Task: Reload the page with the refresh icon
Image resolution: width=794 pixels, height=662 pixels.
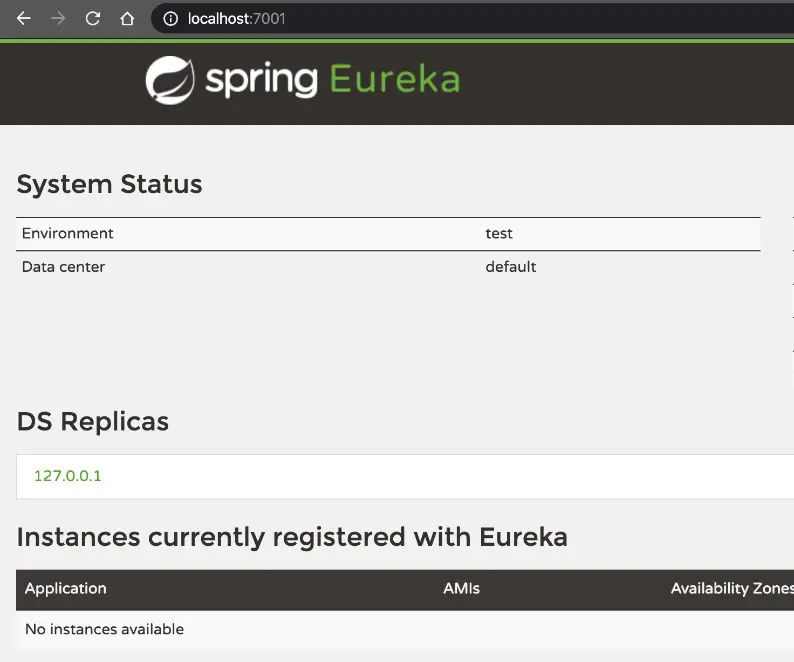Action: coord(93,19)
